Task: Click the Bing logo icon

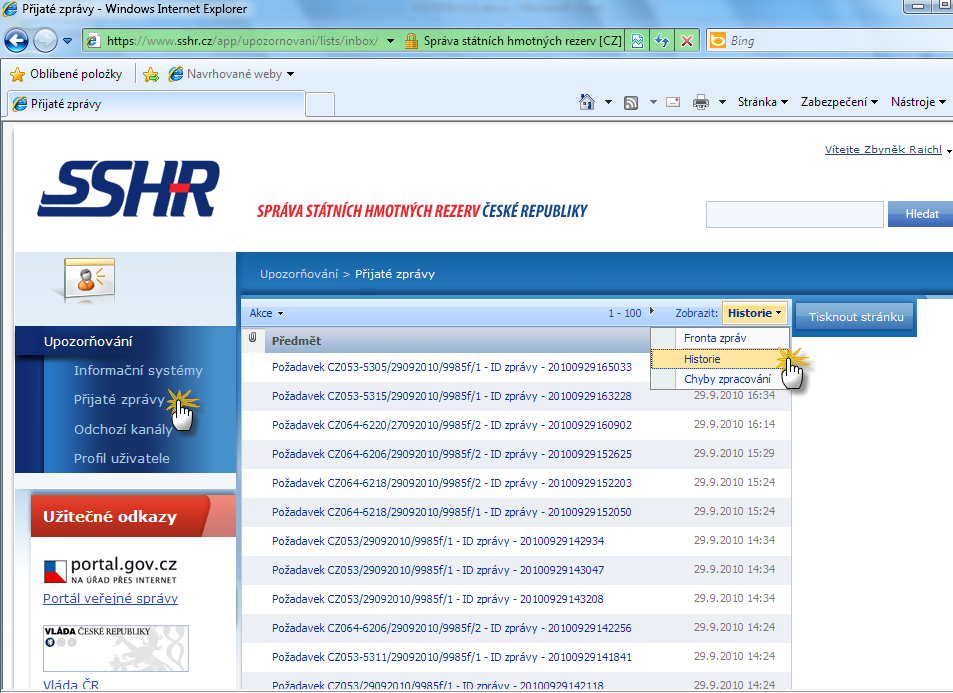Action: (x=718, y=41)
